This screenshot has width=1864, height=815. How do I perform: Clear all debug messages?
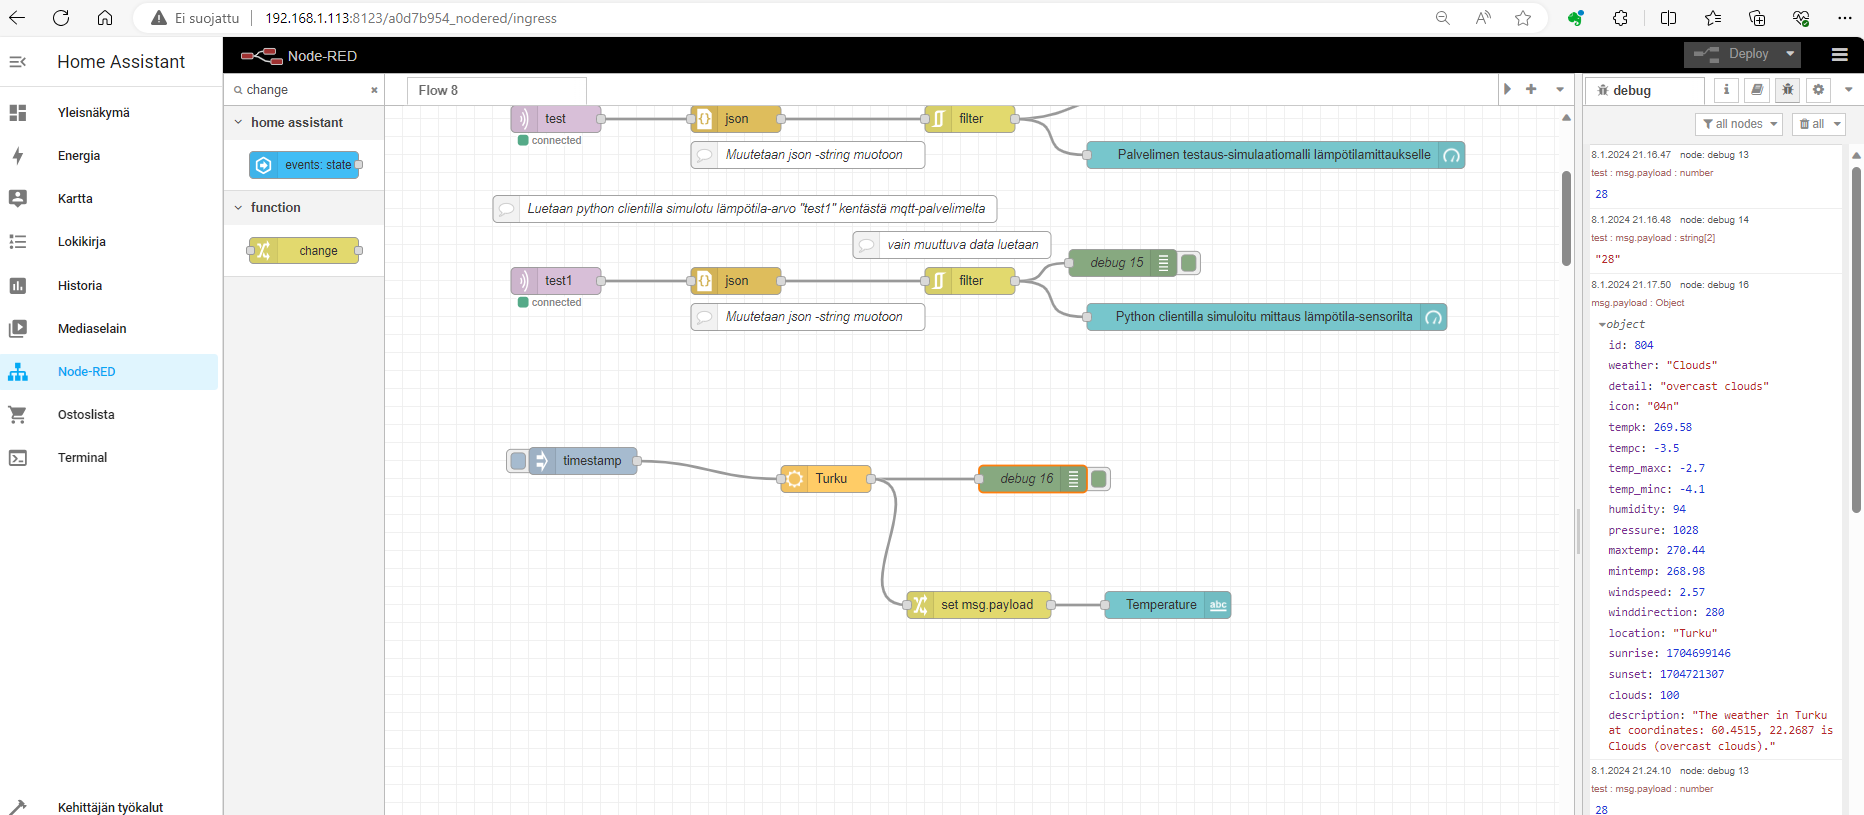[1811, 124]
